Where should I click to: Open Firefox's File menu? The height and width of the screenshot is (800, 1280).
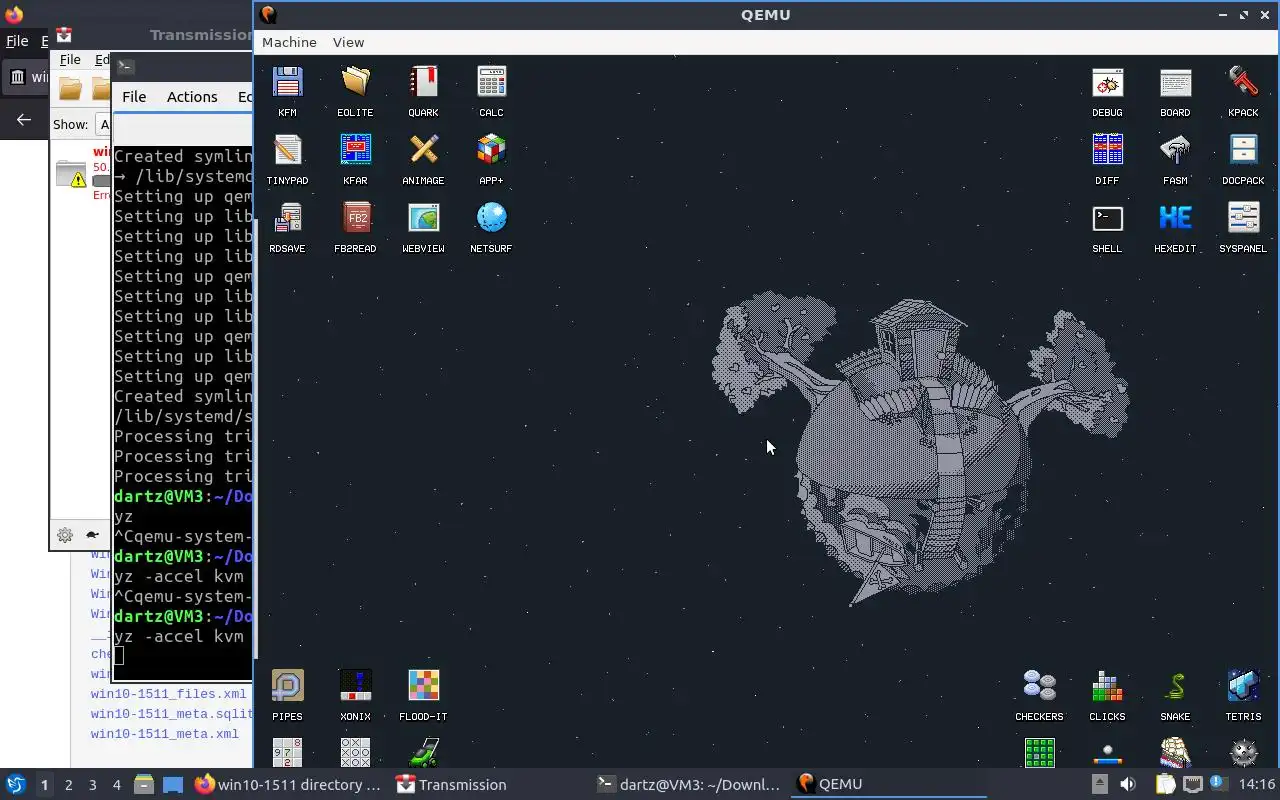click(17, 41)
